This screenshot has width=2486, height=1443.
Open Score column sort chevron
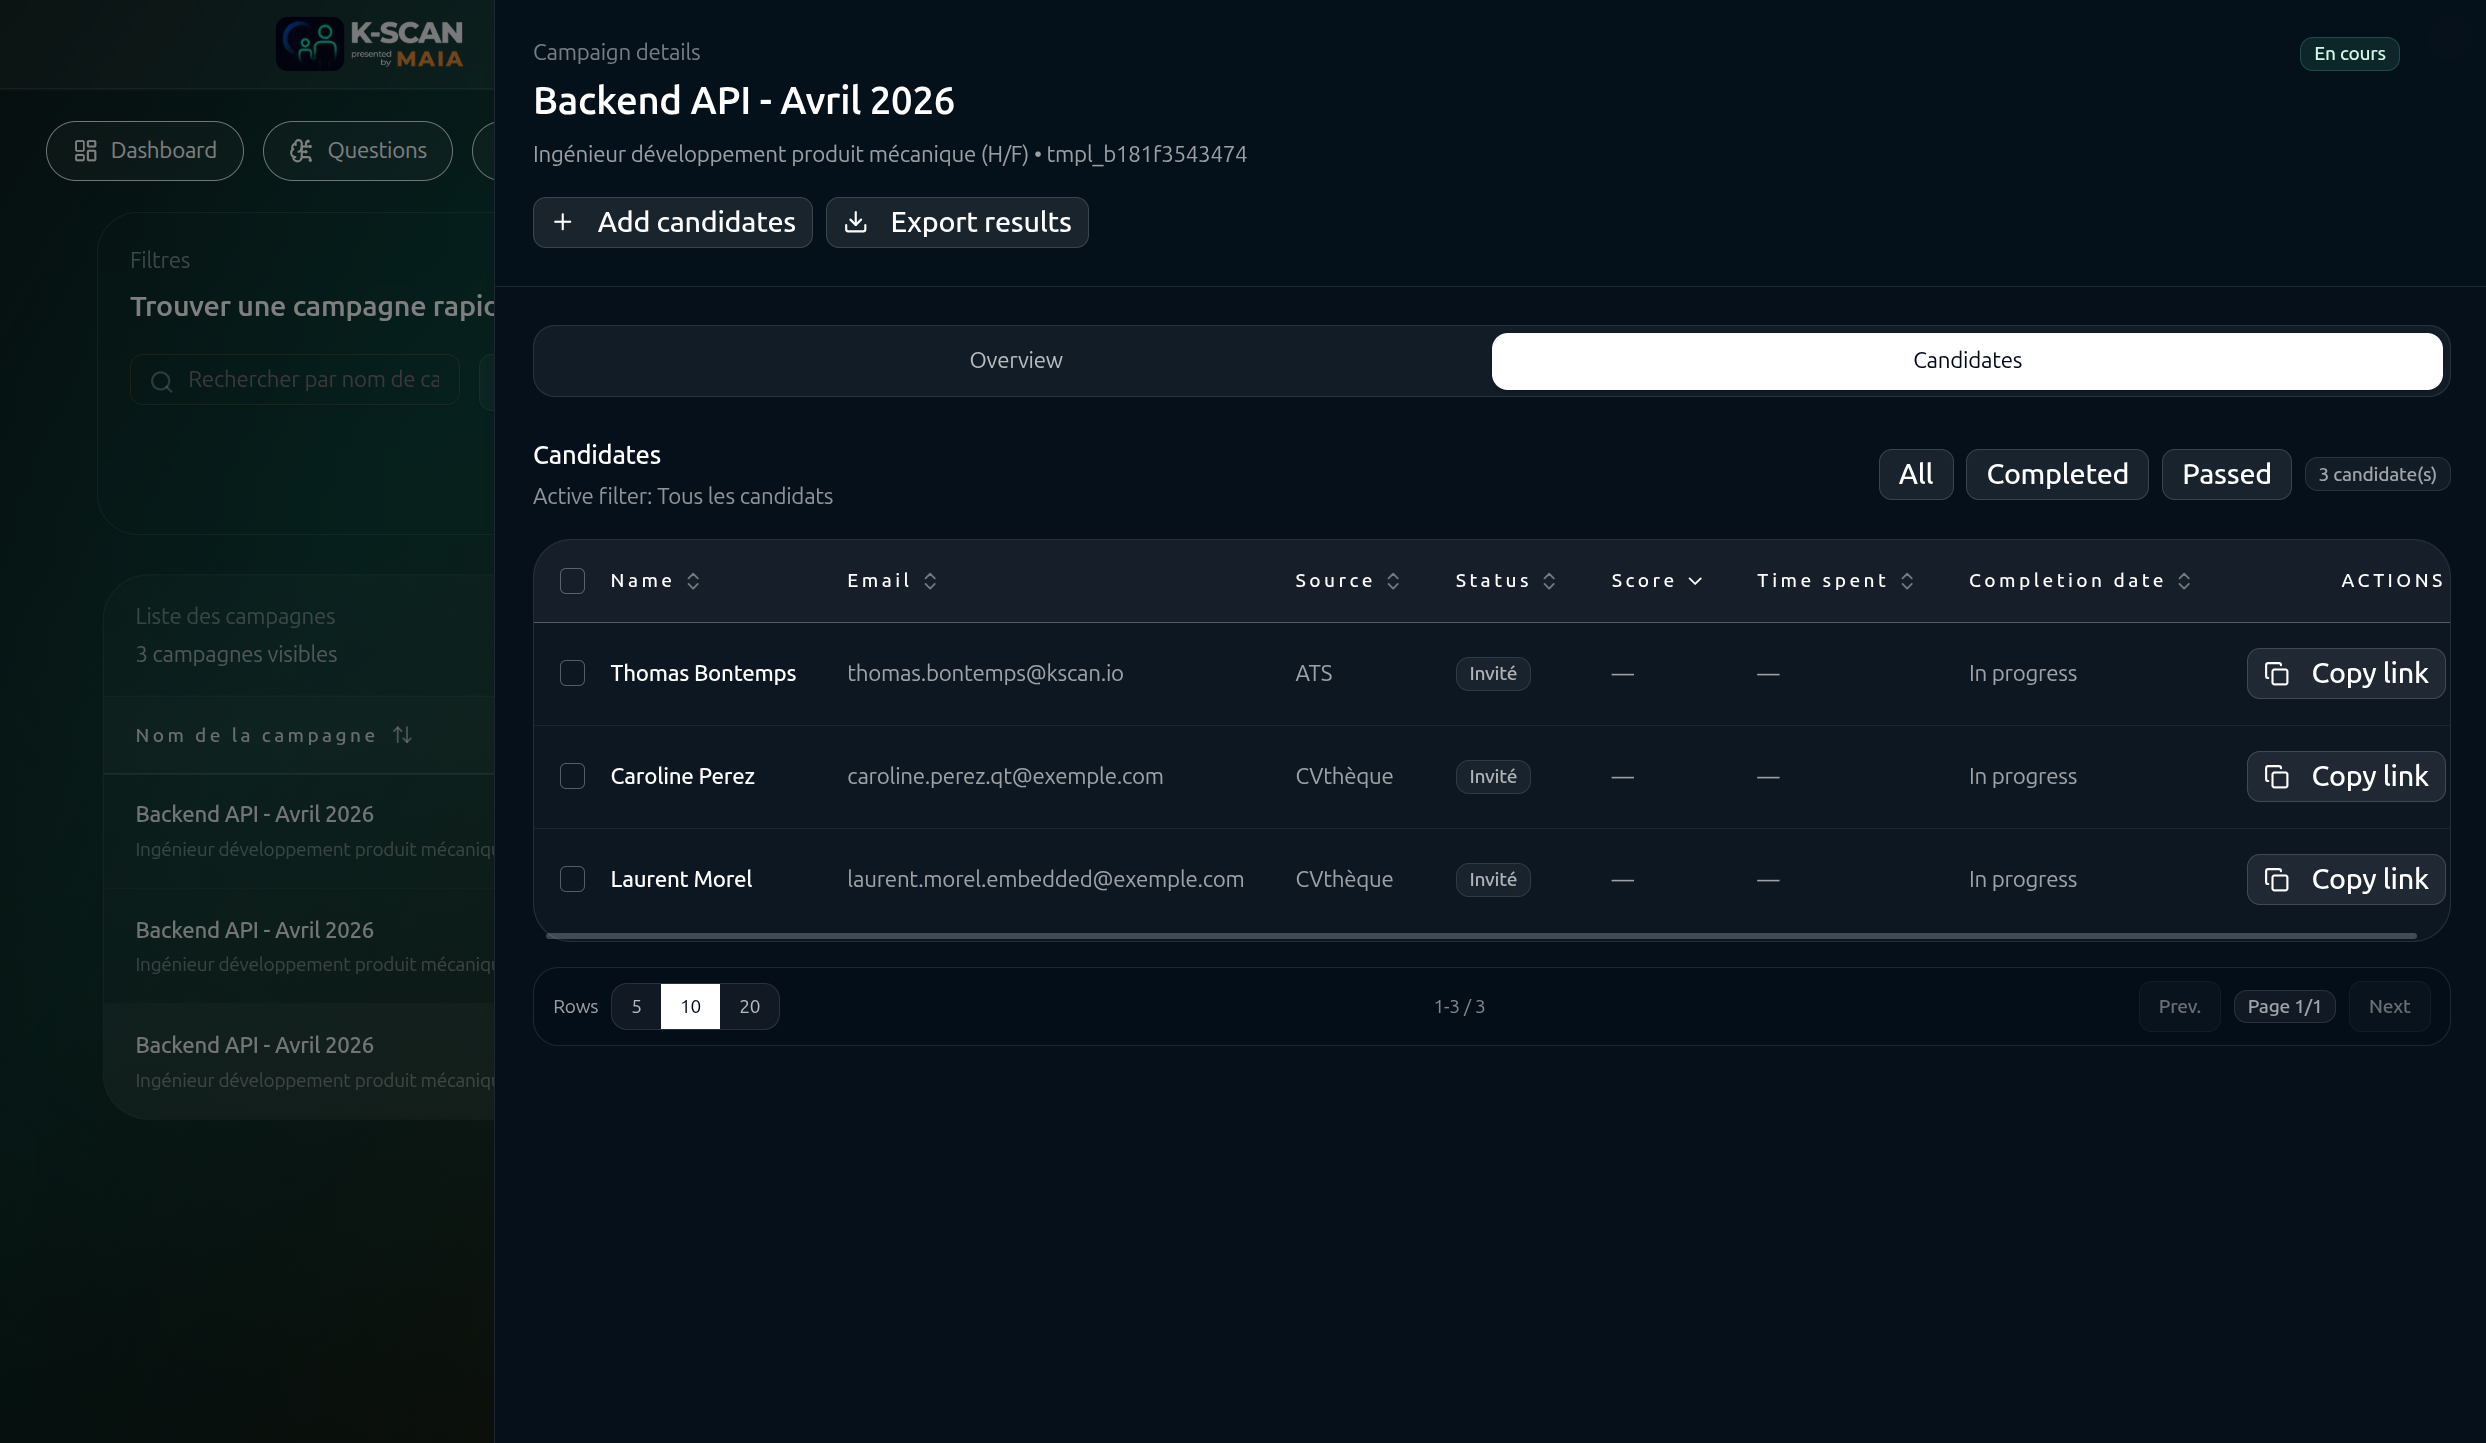click(x=1695, y=581)
